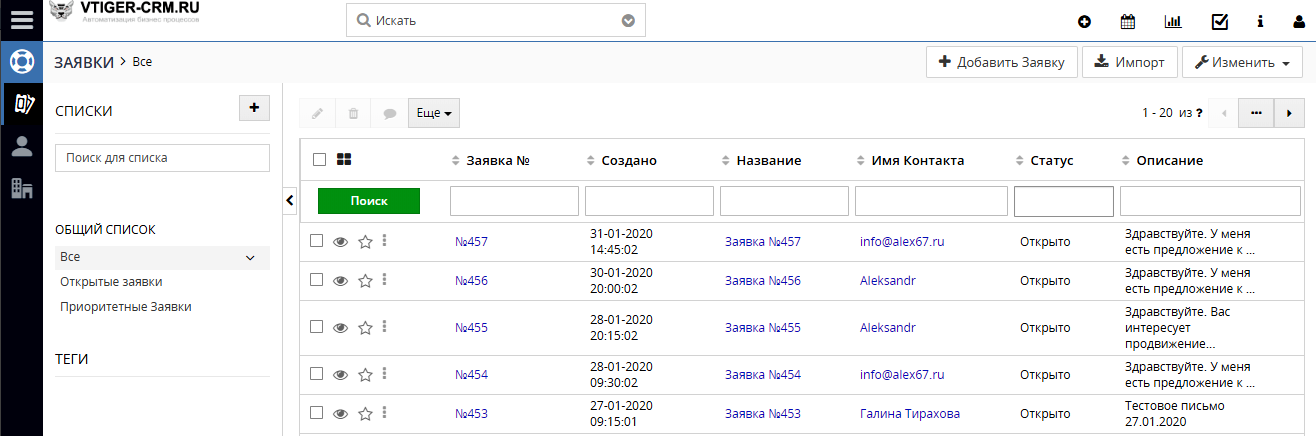Open the user profile icon
This screenshot has height=436, width=1316.
click(x=1298, y=21)
